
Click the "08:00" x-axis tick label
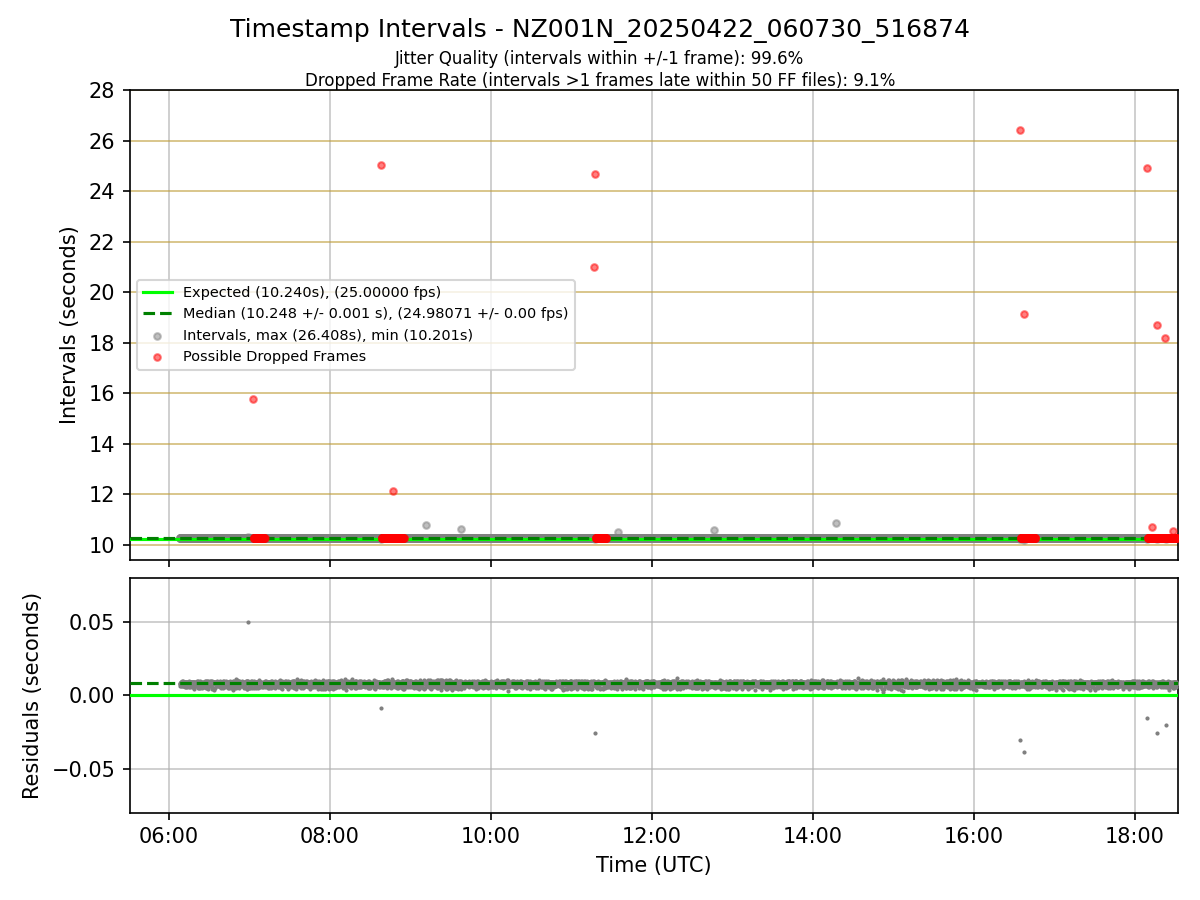tap(329, 834)
